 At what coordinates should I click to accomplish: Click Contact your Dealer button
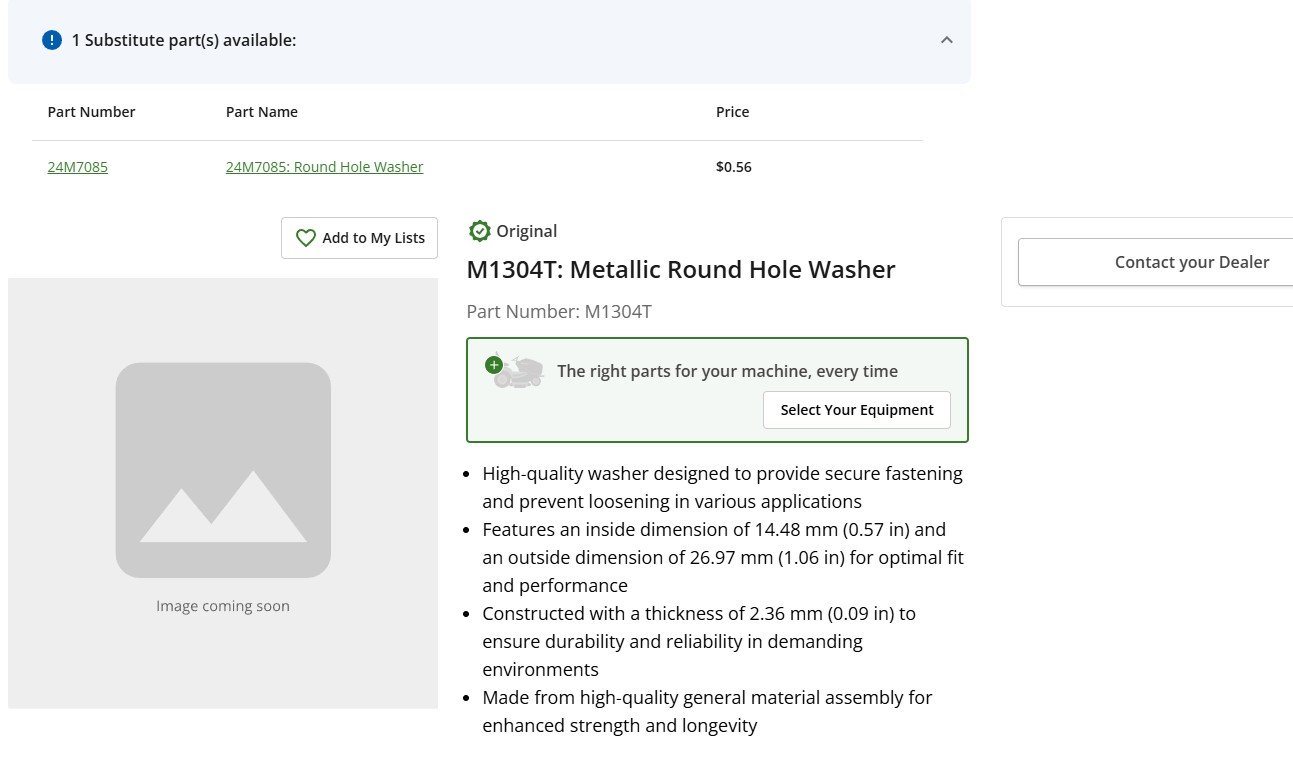1156,262
